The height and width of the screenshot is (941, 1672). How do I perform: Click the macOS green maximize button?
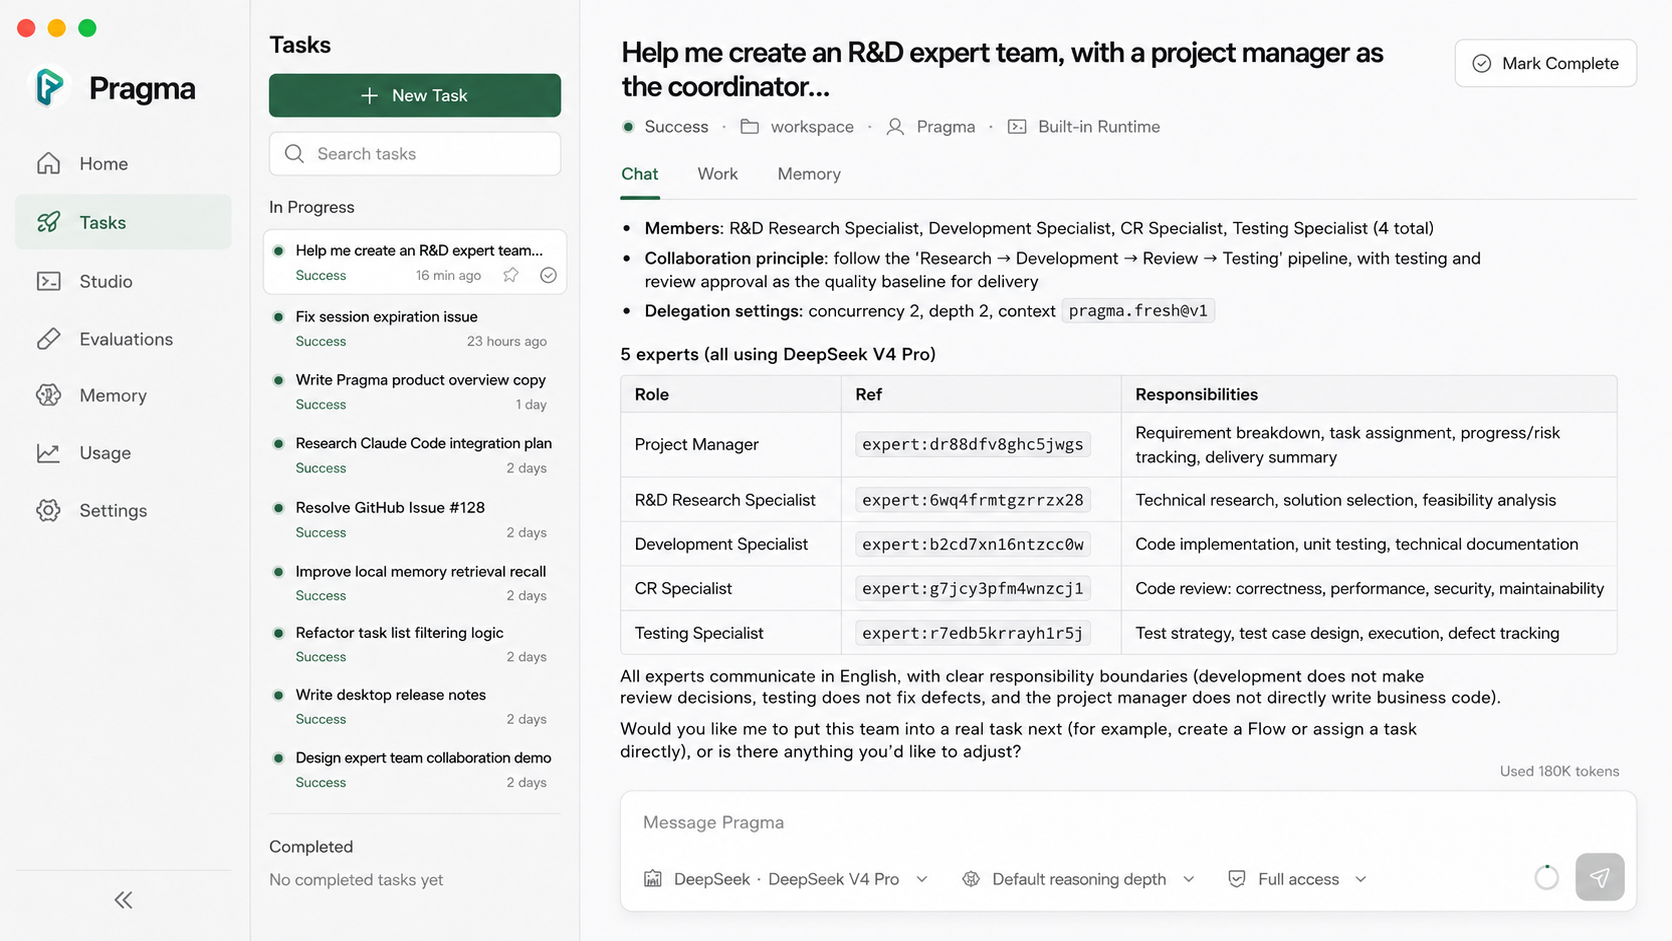click(x=88, y=28)
